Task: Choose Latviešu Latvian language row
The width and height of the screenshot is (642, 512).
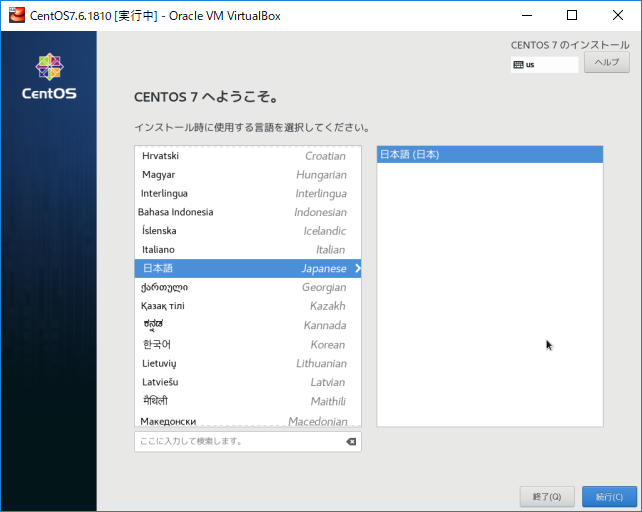Action: 248,382
